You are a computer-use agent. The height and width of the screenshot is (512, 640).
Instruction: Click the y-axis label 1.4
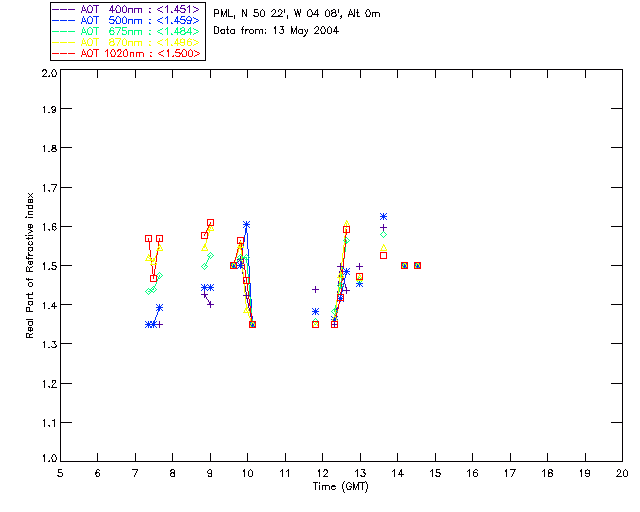(x=49, y=305)
